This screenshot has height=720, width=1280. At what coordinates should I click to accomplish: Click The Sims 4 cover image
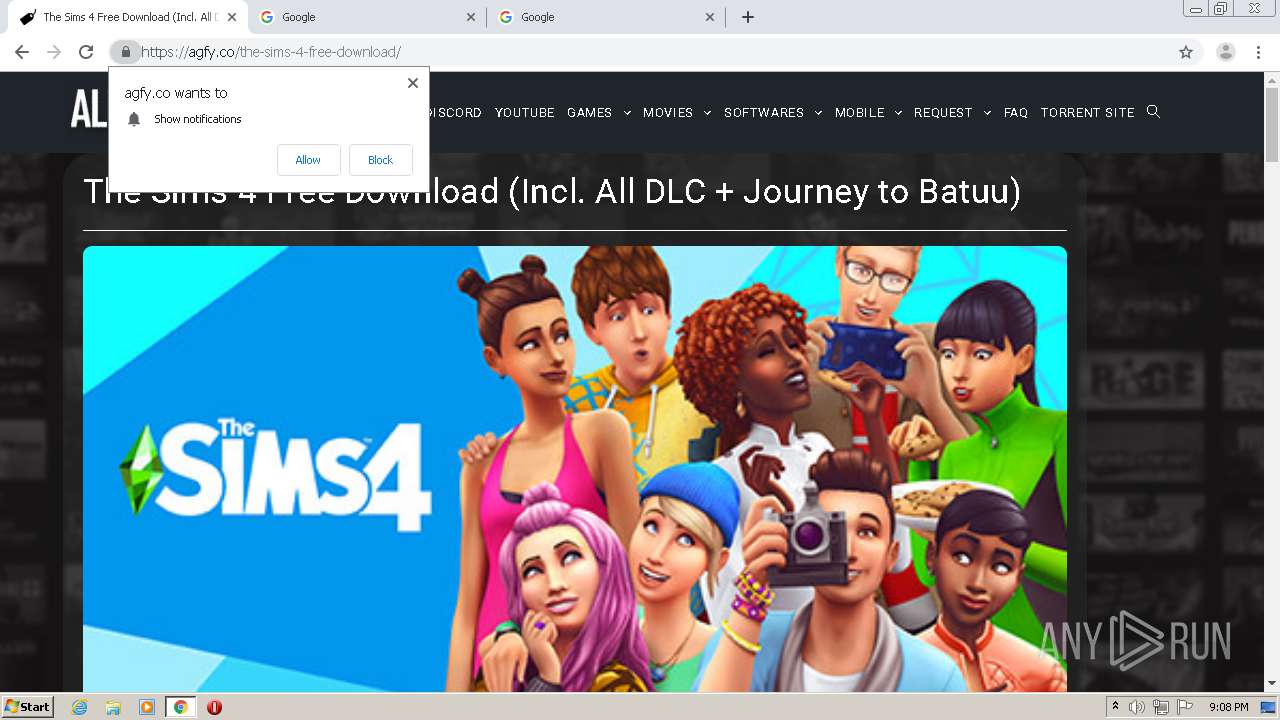click(575, 469)
